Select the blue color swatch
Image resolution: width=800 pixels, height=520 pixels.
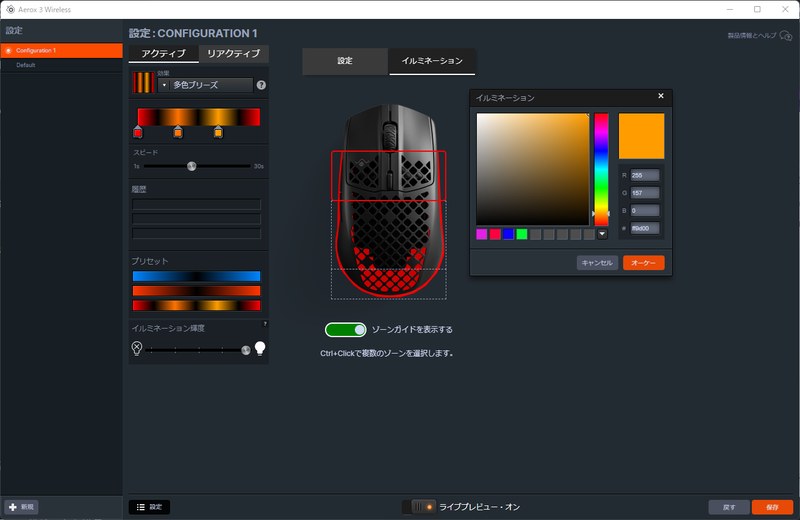coord(508,234)
